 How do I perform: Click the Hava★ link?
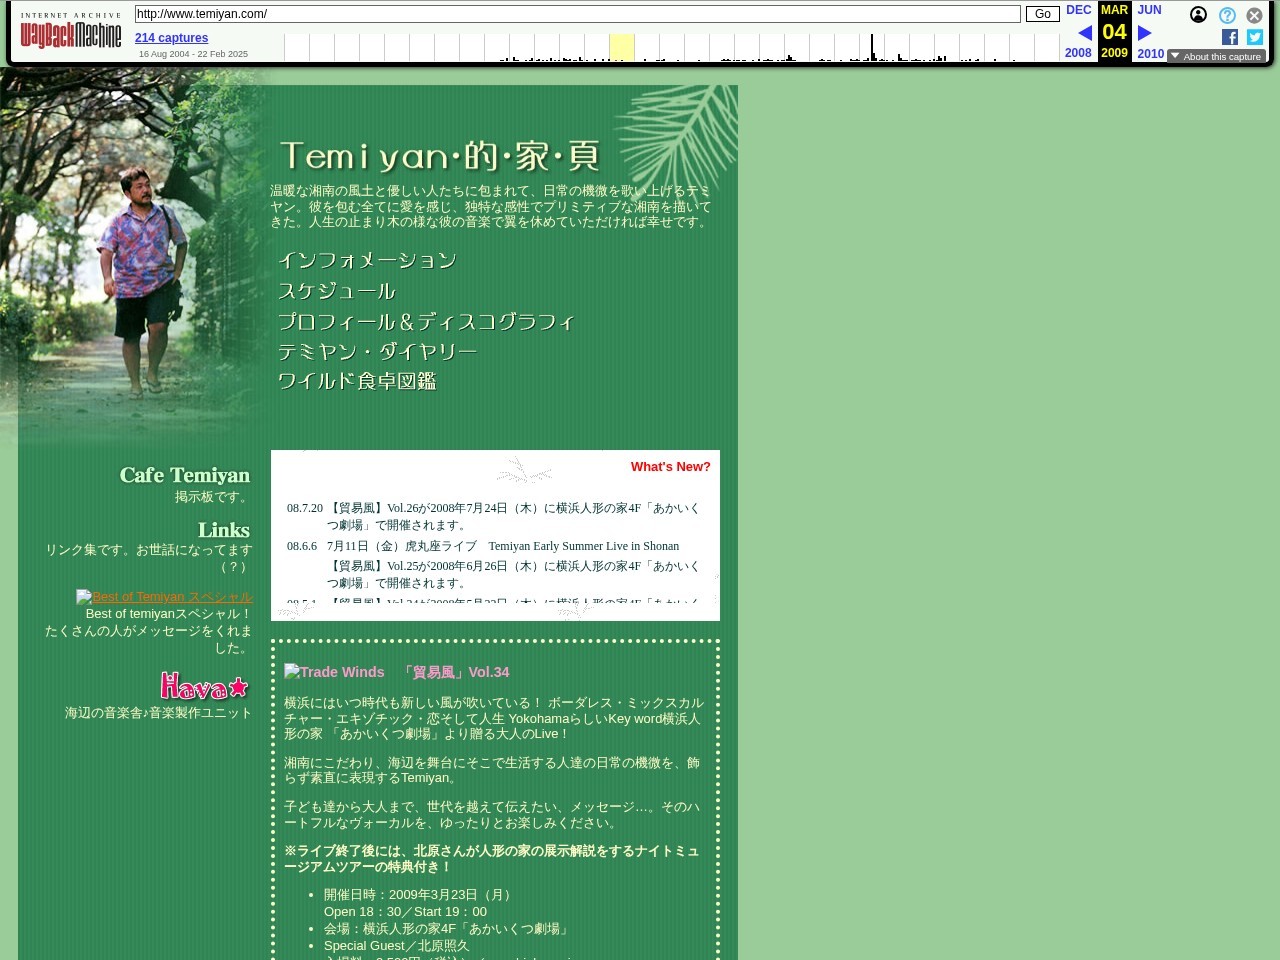(203, 687)
